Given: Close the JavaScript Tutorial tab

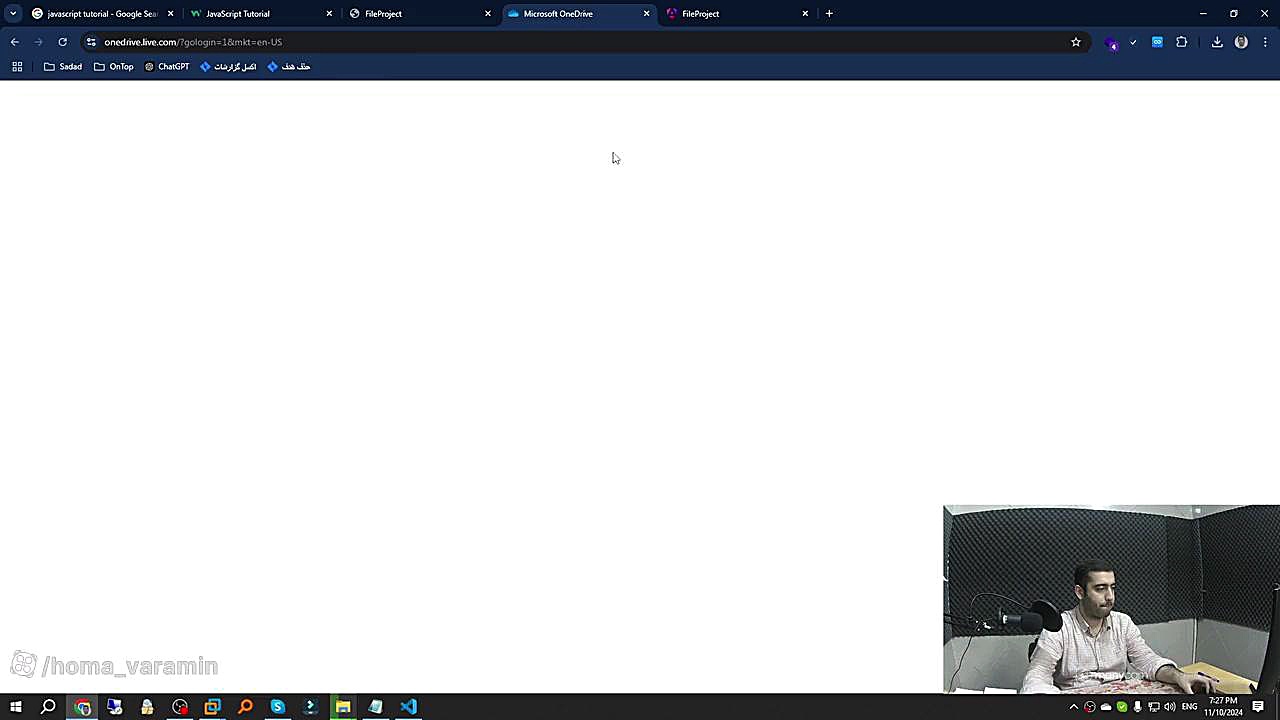Looking at the screenshot, I should point(329,14).
